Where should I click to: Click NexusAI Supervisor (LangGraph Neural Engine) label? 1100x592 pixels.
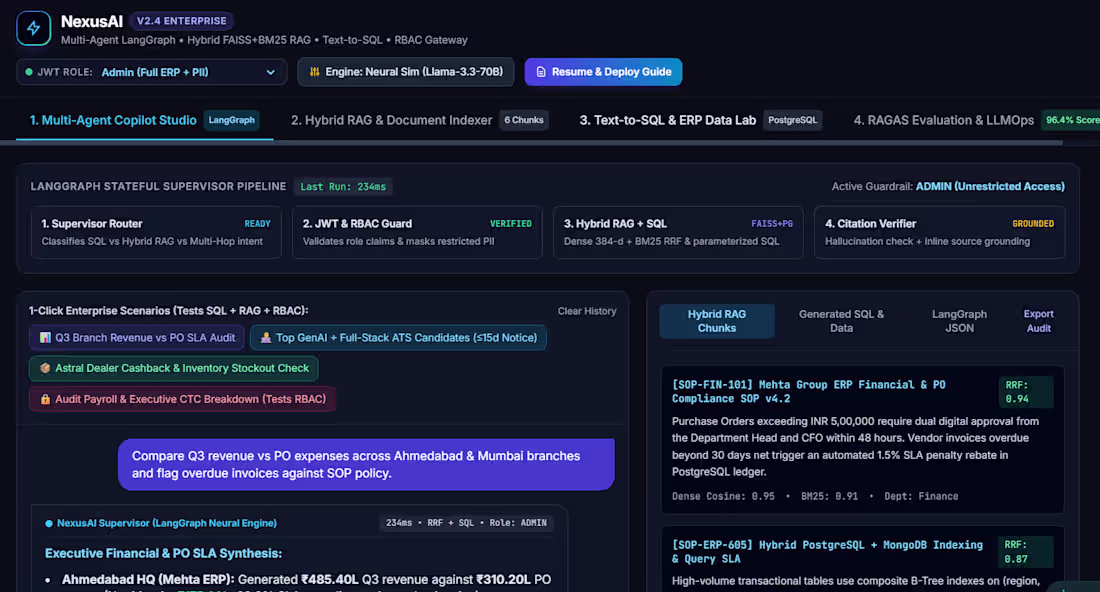point(167,523)
